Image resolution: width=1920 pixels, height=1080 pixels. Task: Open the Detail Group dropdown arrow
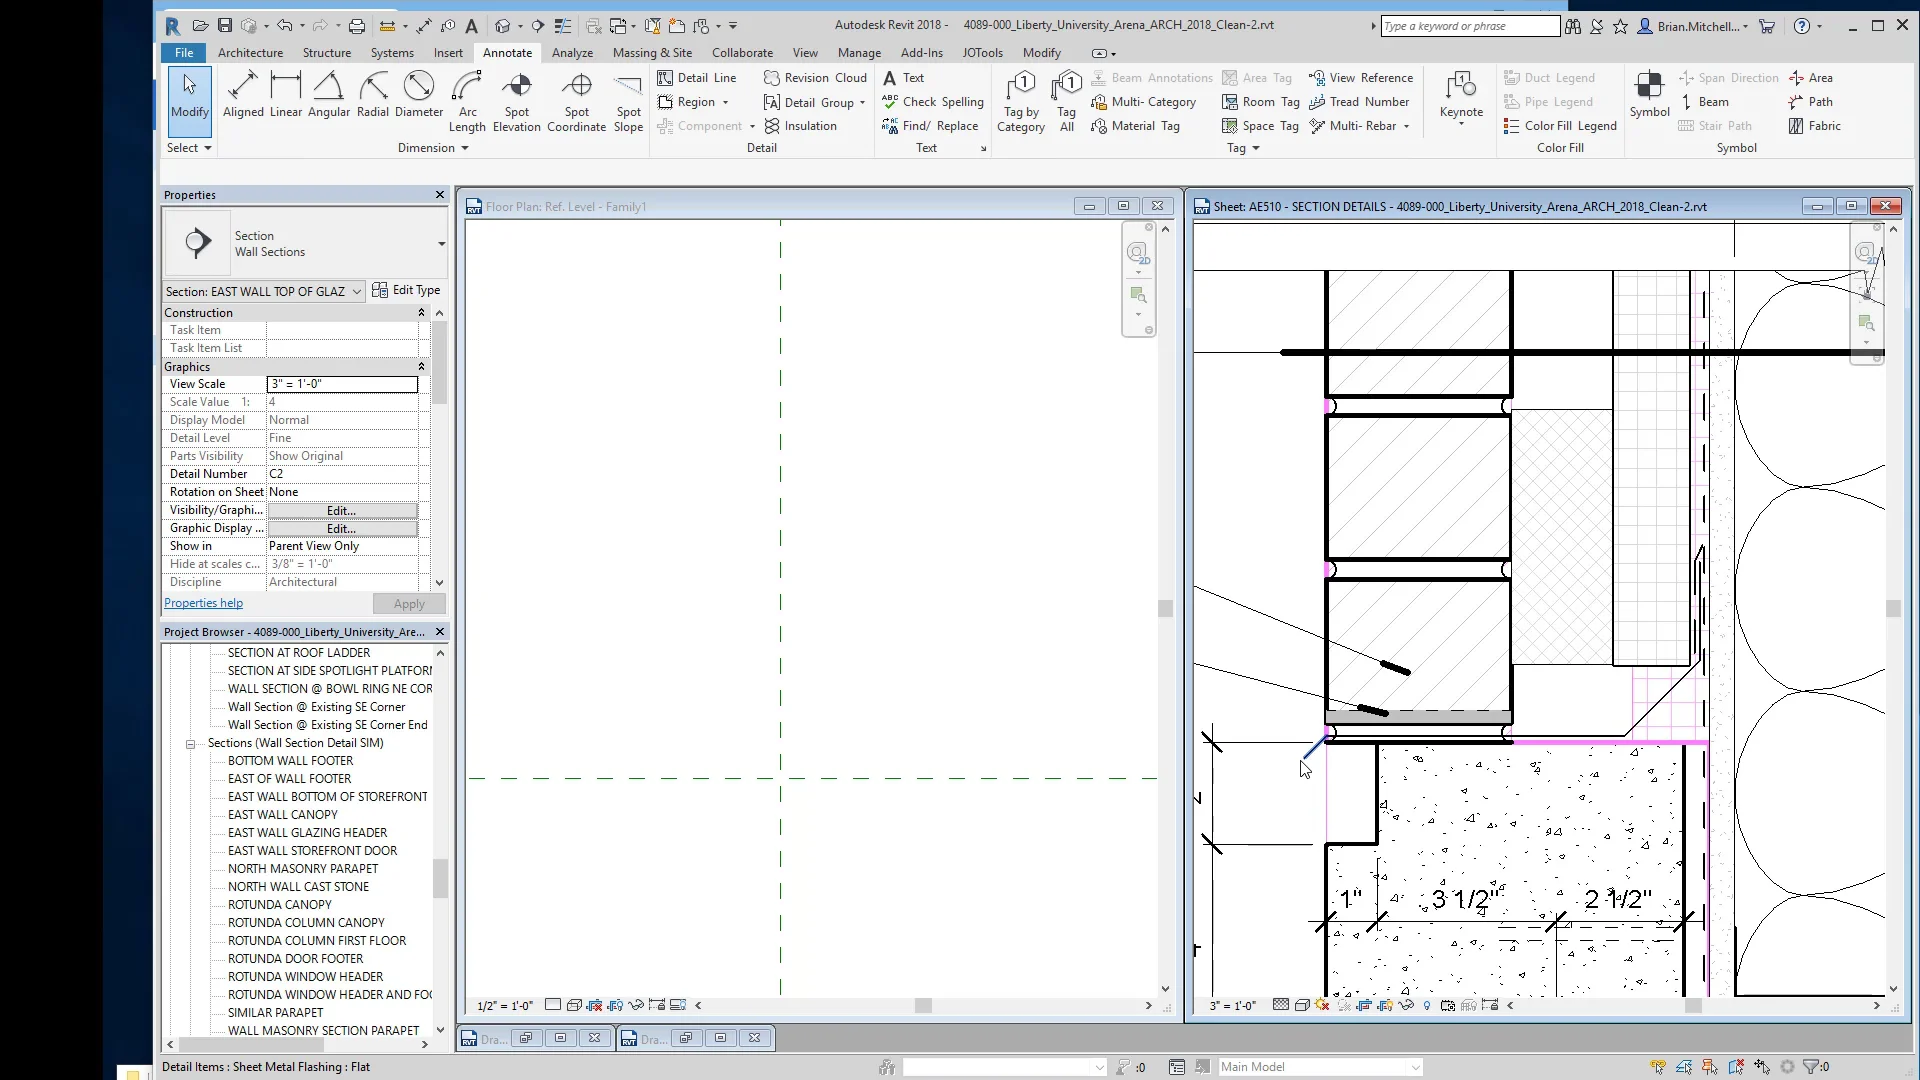(x=861, y=102)
